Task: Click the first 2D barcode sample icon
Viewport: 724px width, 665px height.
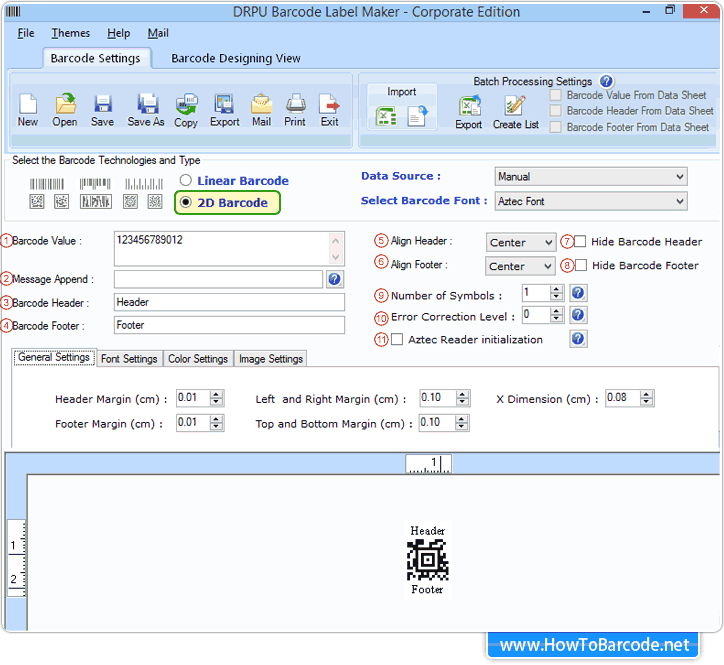Action: pos(37,201)
